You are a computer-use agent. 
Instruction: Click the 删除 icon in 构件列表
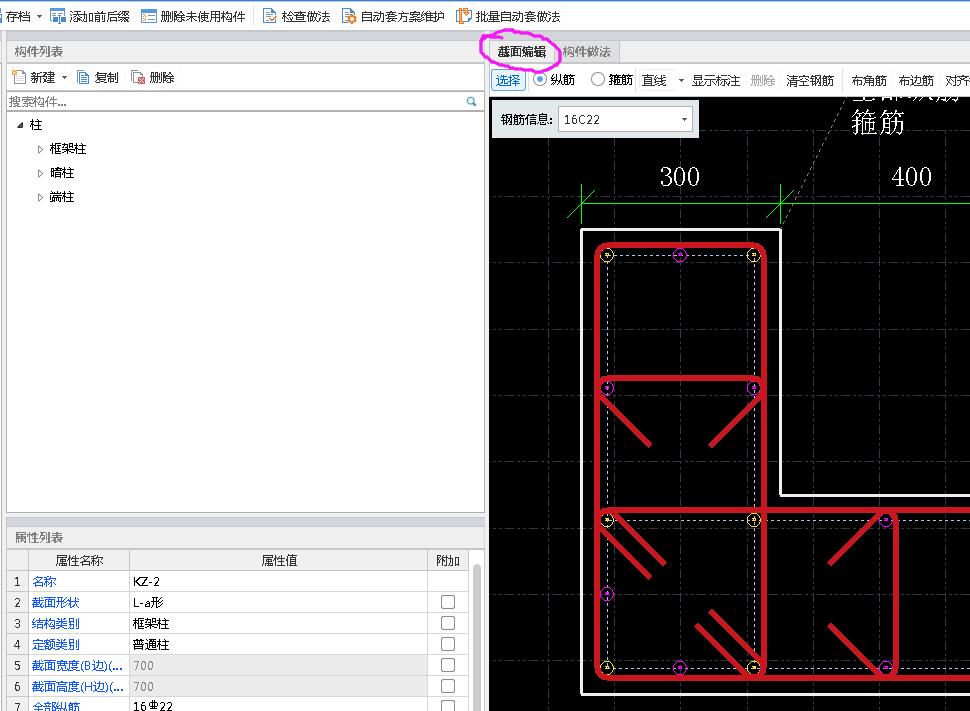click(139, 77)
